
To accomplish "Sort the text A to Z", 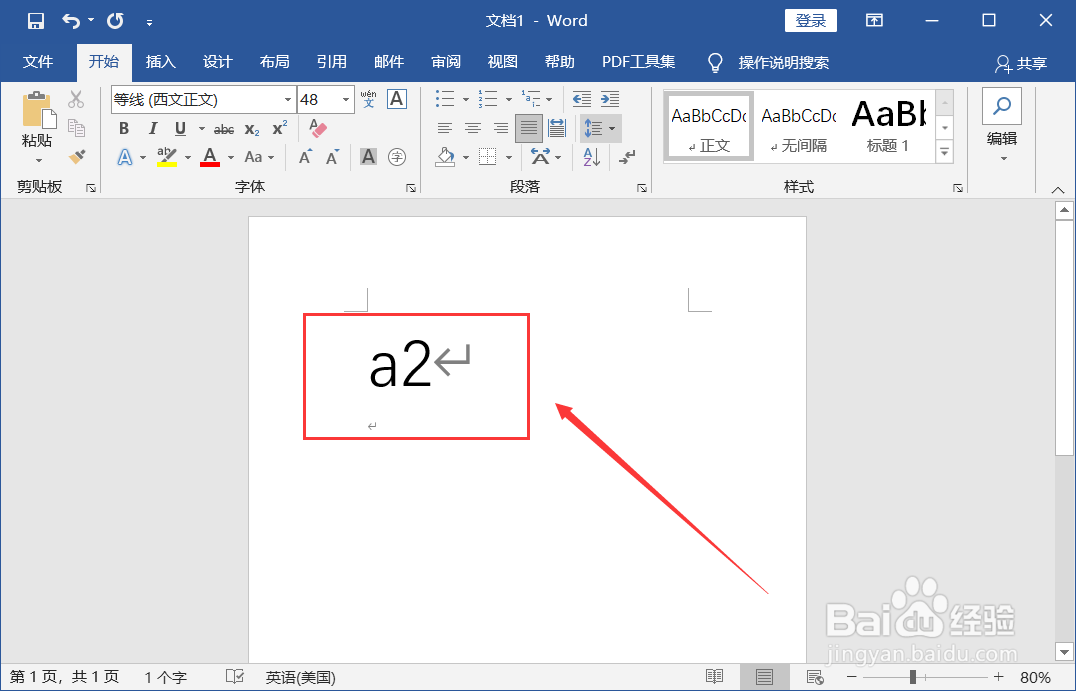I will coord(592,157).
